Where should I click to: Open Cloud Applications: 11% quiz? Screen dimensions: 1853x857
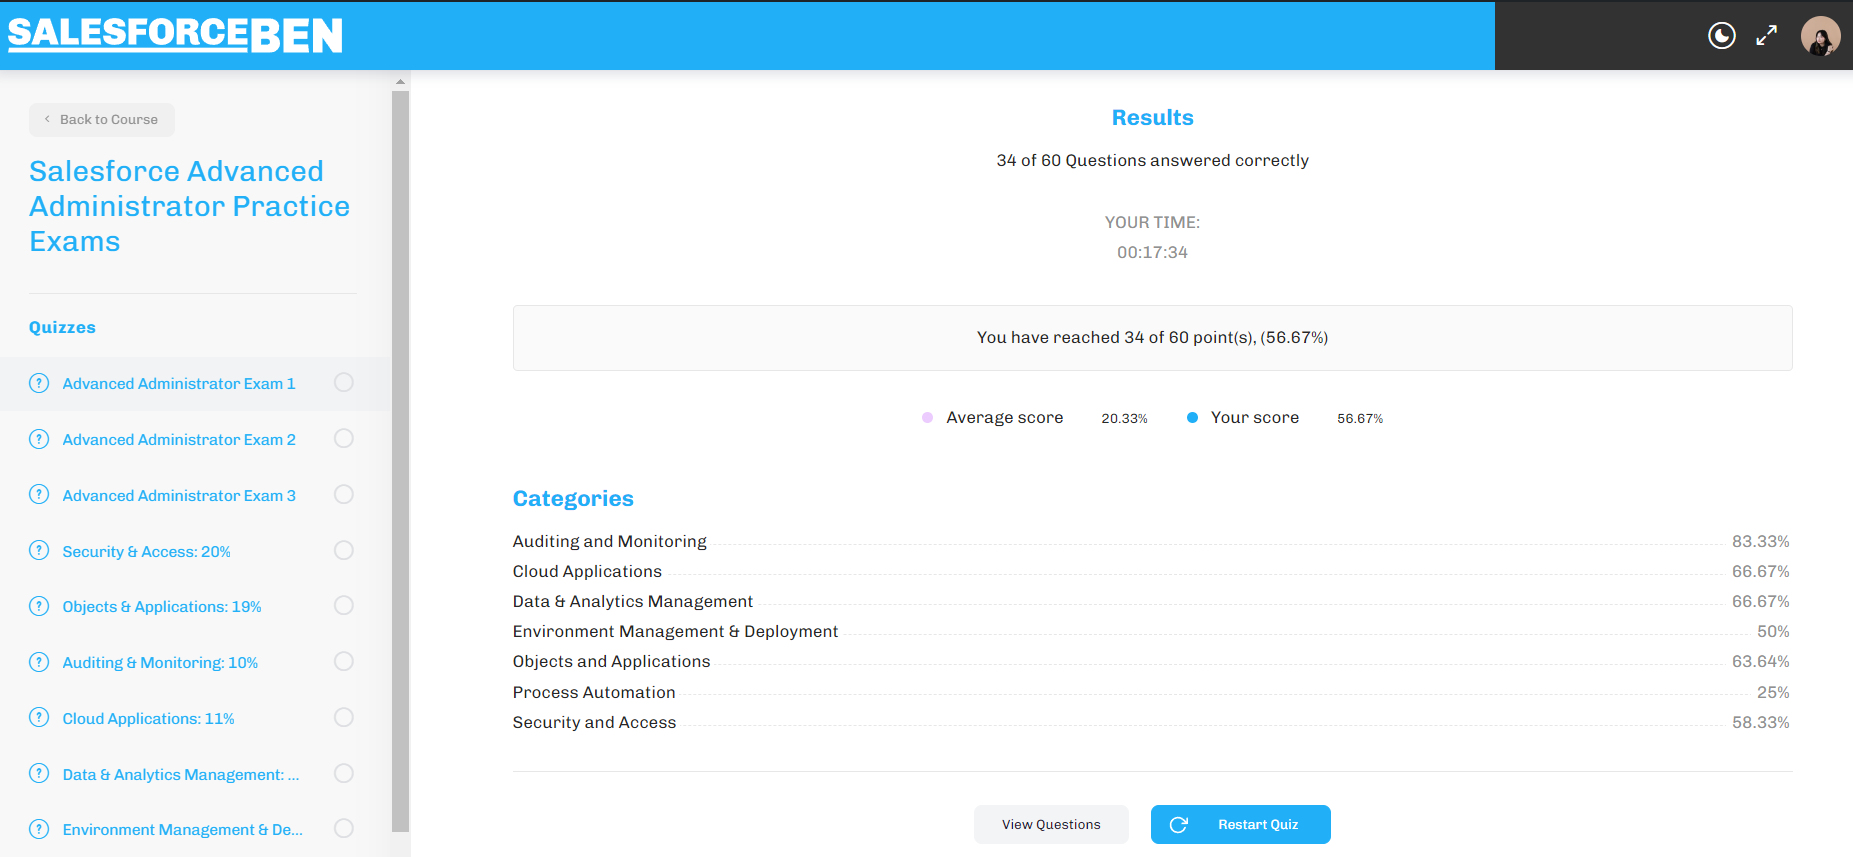pos(148,719)
